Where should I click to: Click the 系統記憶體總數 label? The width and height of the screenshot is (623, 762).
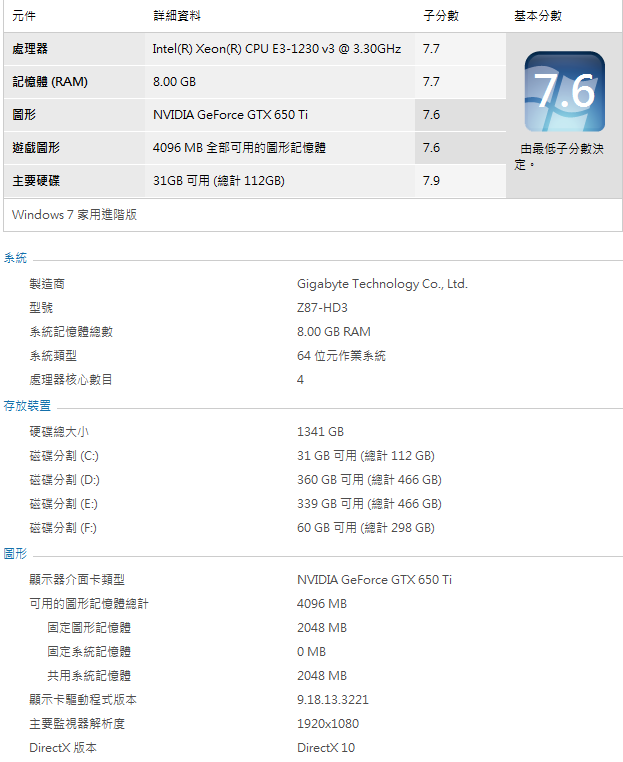pyautogui.click(x=71, y=331)
